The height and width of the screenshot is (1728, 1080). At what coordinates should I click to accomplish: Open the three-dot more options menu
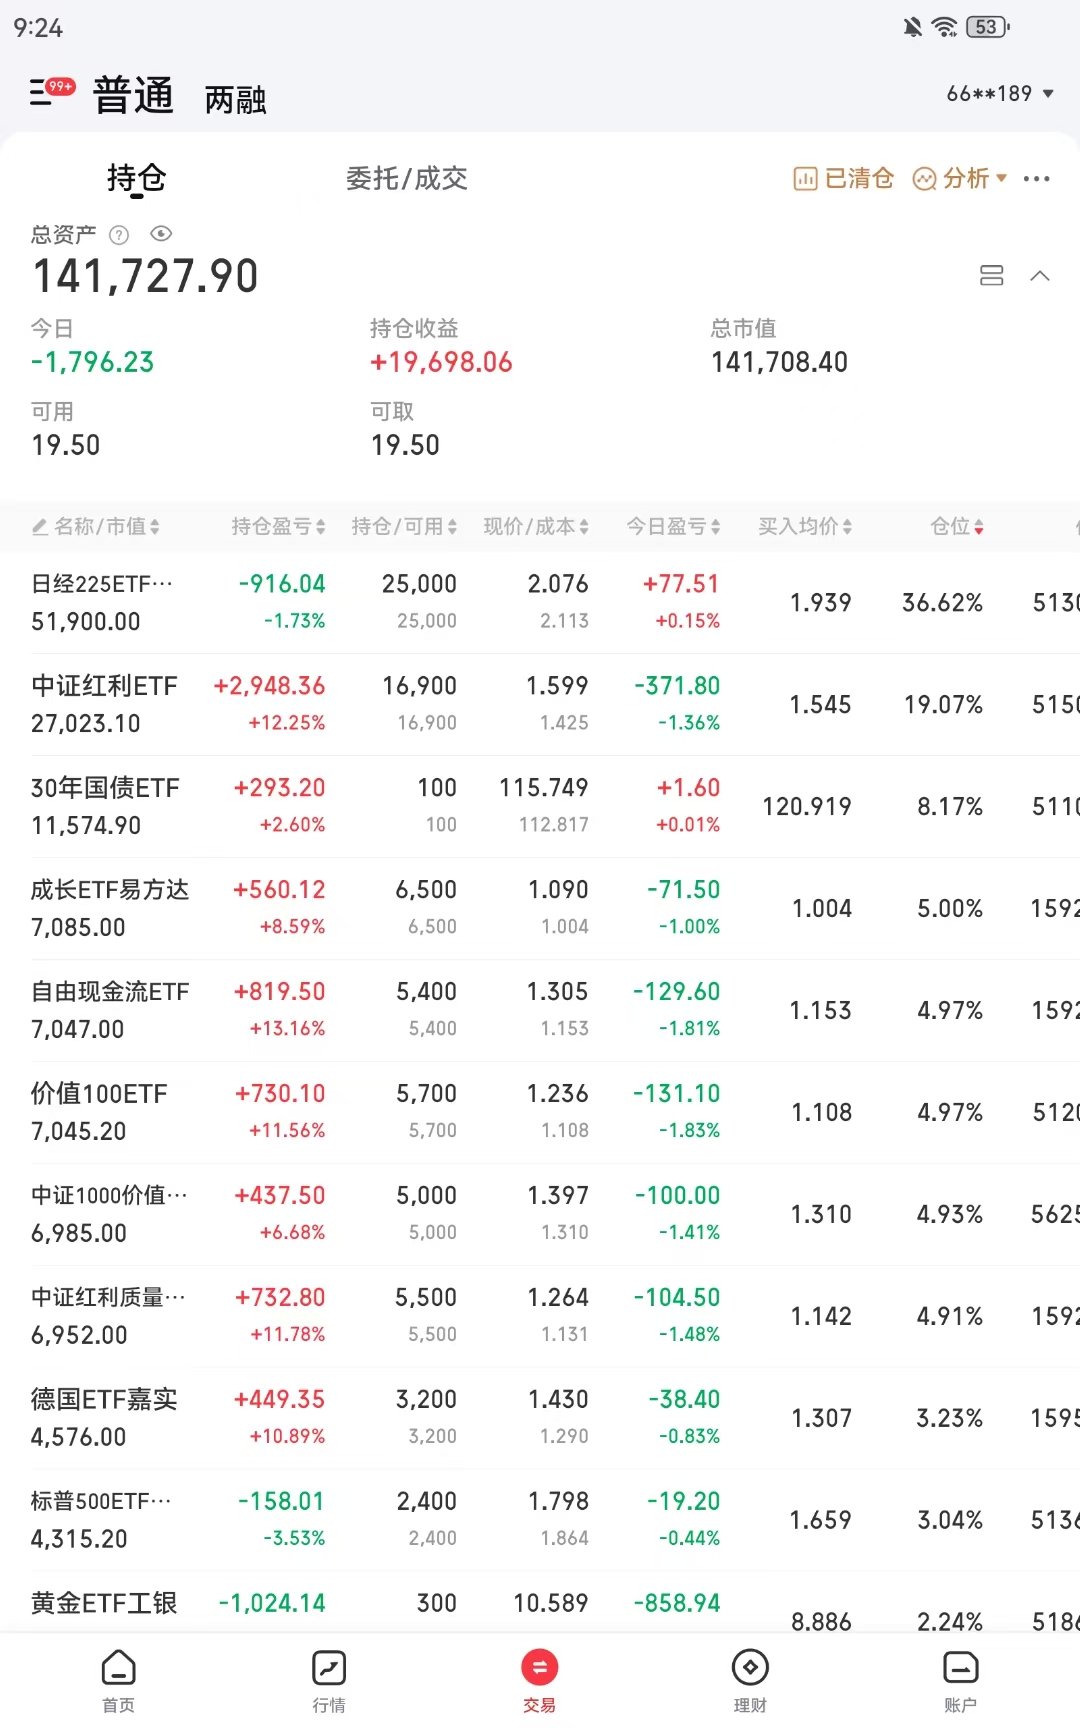click(x=1037, y=179)
